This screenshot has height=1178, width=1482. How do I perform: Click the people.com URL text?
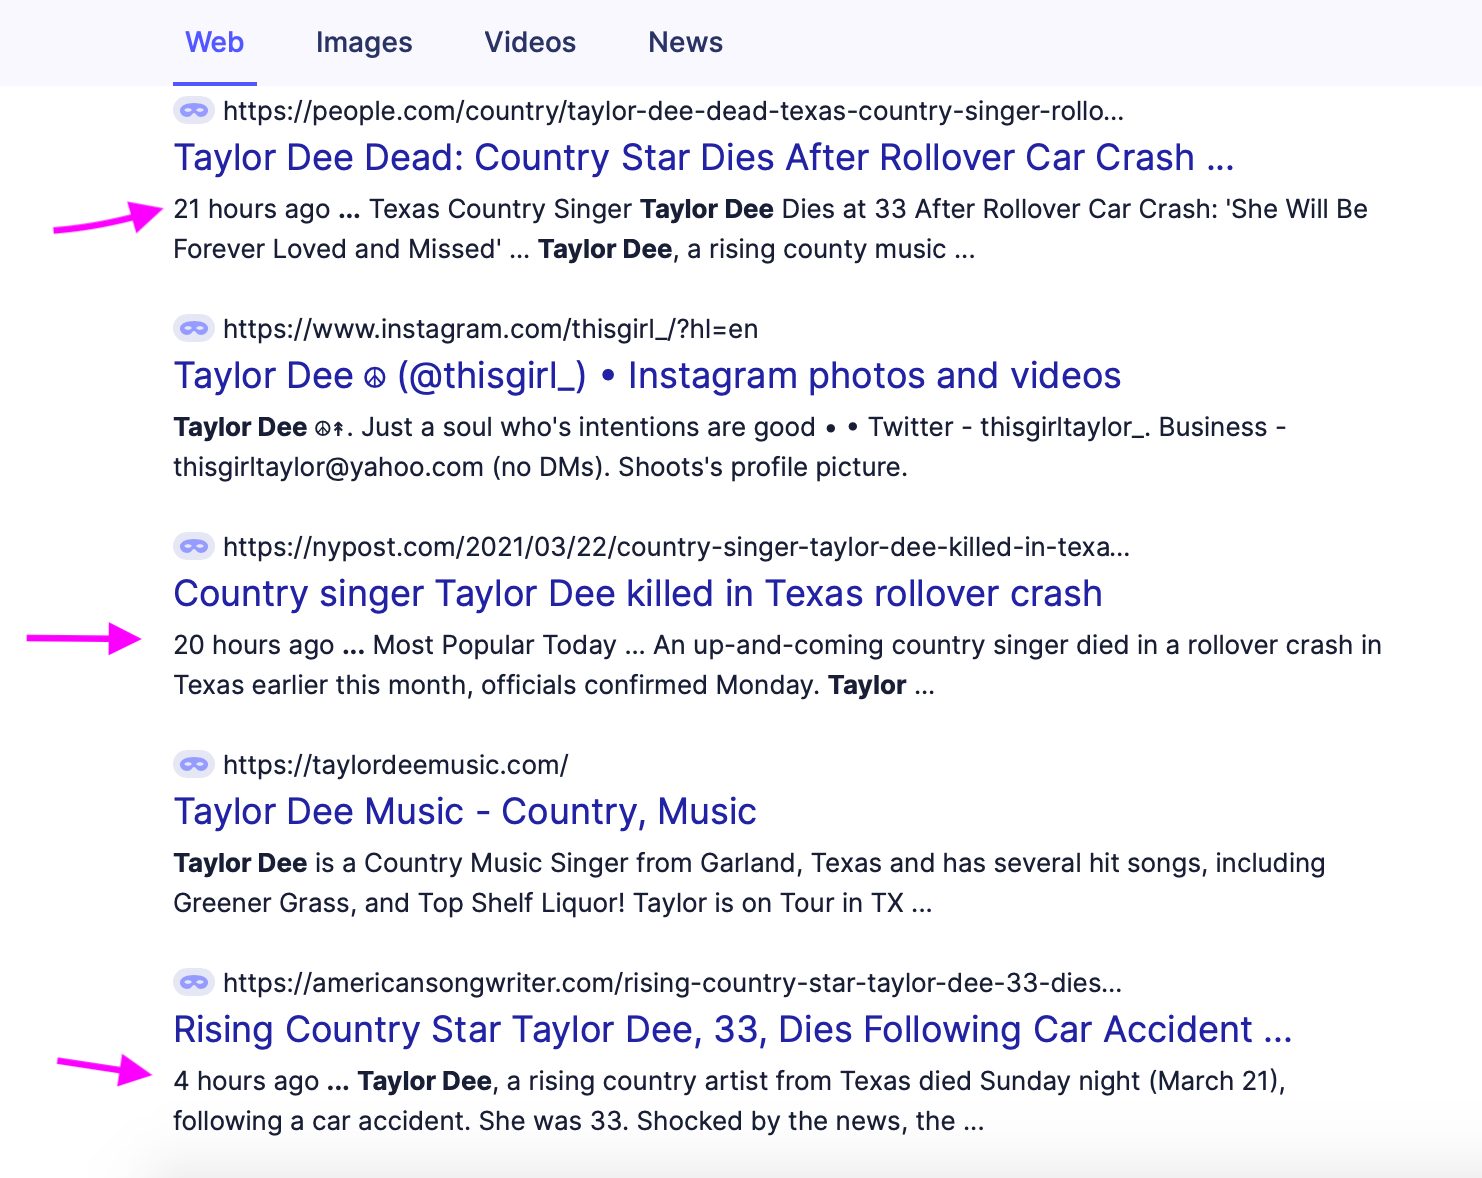click(x=673, y=111)
